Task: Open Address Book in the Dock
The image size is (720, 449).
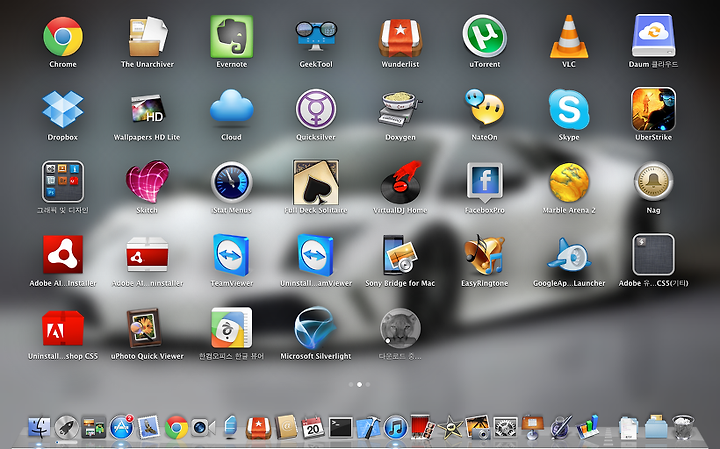Action: coord(286,428)
